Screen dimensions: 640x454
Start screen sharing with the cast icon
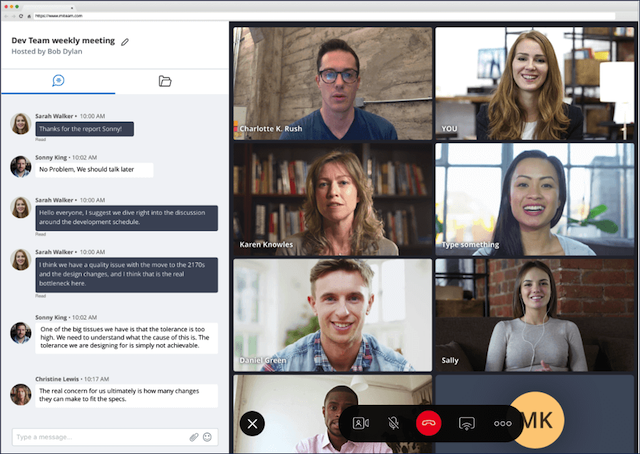click(467, 423)
